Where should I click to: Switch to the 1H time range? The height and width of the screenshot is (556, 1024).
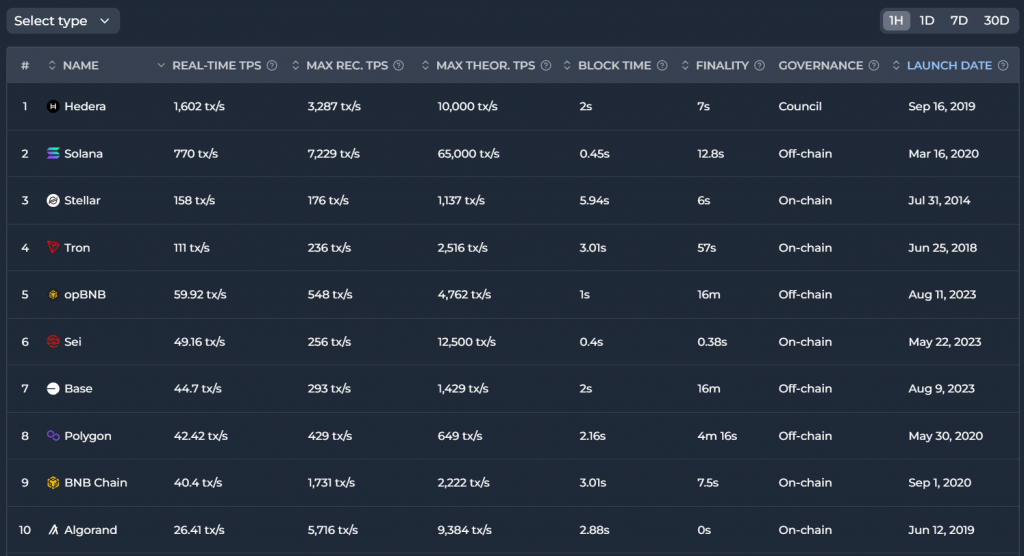896,21
